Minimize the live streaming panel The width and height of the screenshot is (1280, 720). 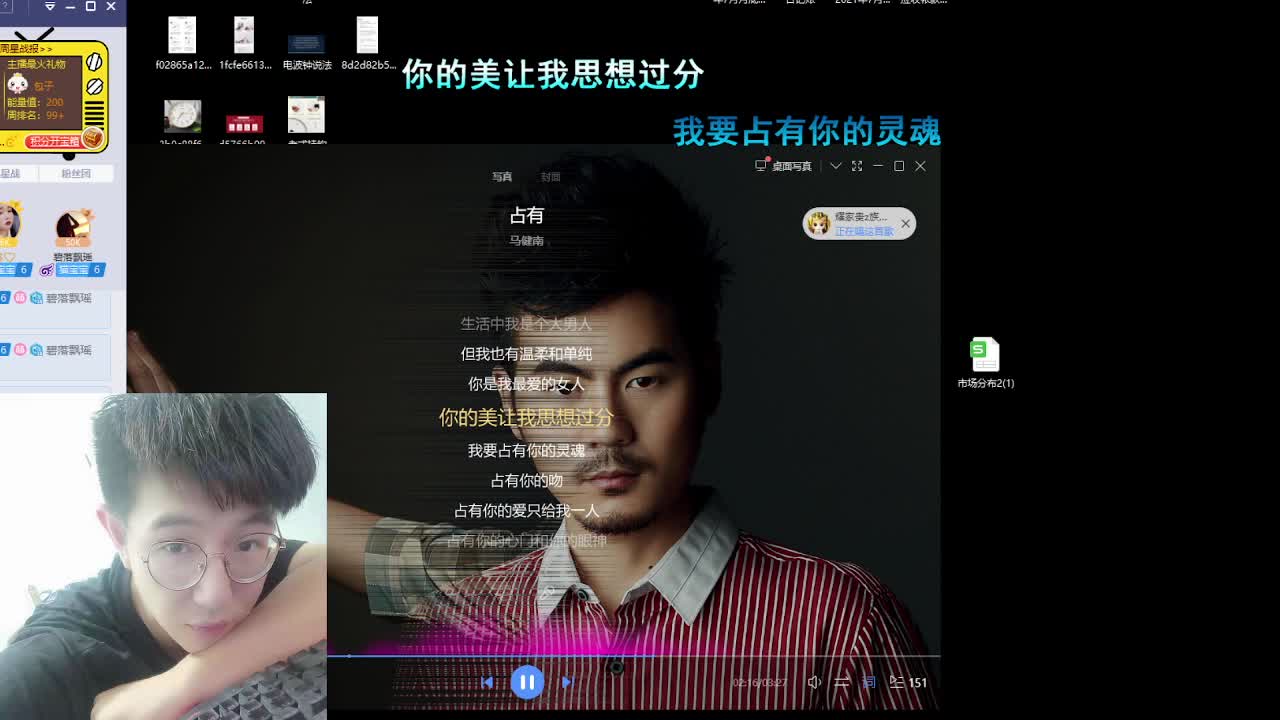(x=70, y=7)
